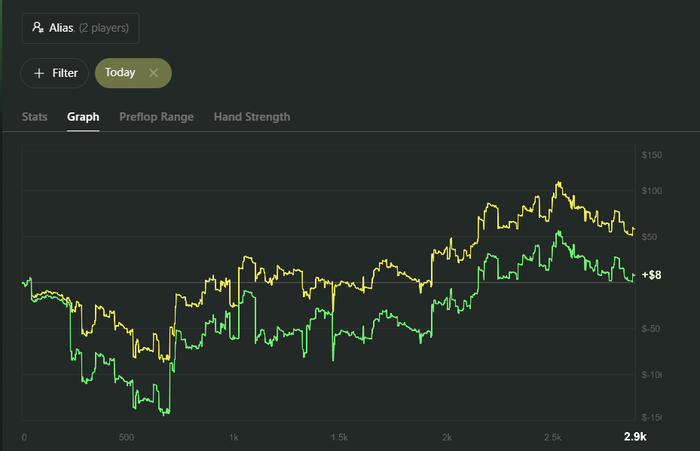Click the 0 x-axis origin label
Image resolution: width=700 pixels, height=451 pixels.
tap(23, 438)
